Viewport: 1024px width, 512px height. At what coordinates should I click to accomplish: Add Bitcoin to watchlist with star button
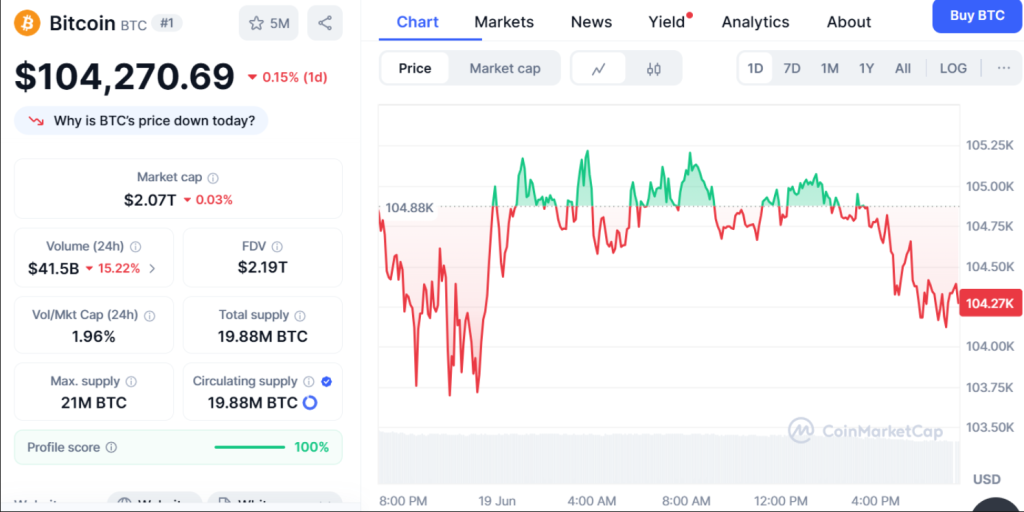pos(268,24)
